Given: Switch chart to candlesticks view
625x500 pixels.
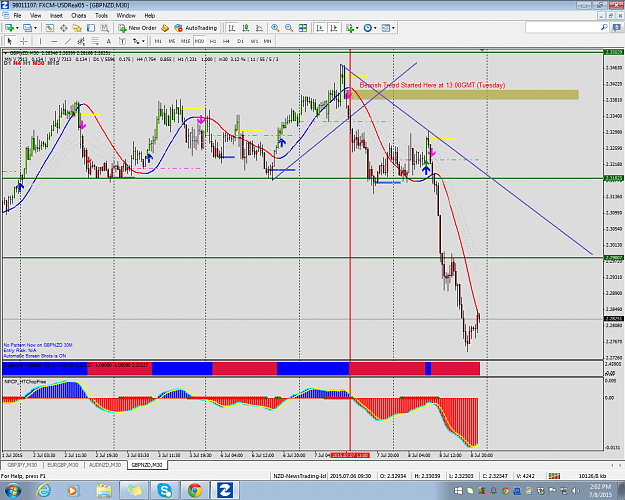Looking at the screenshot, I should [x=246, y=28].
